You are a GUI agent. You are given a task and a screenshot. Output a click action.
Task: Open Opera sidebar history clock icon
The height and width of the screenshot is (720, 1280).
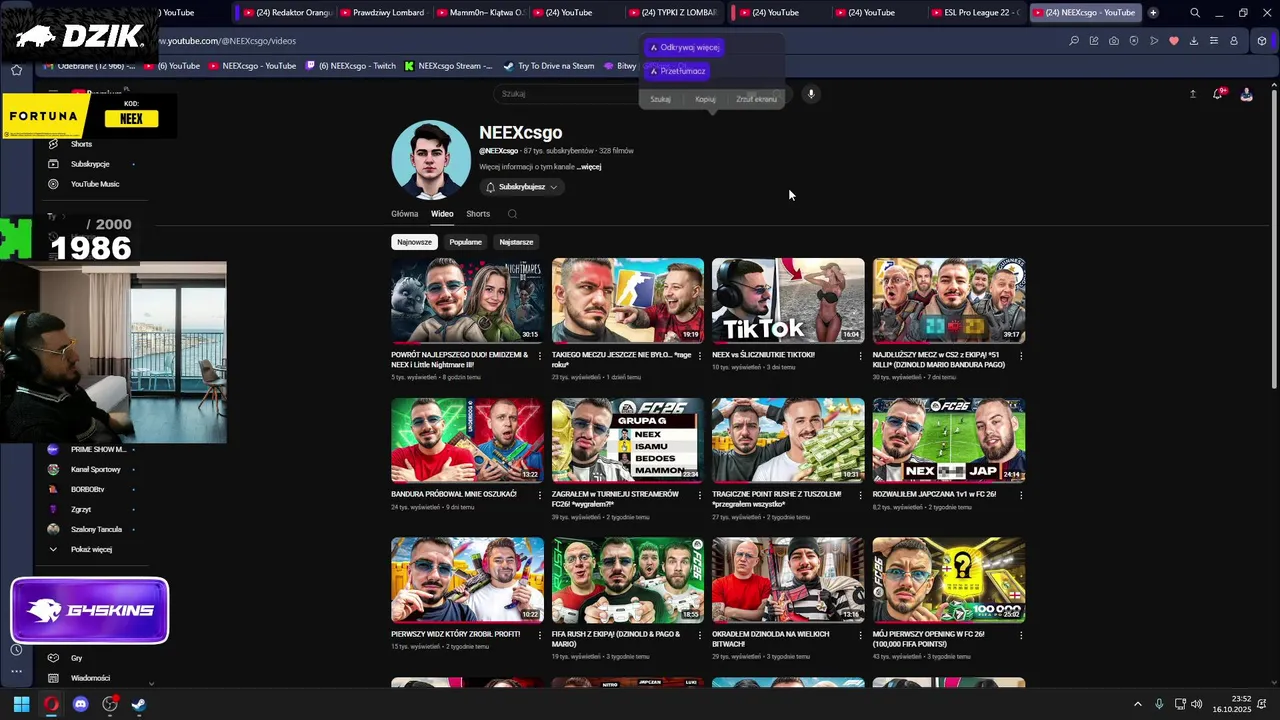coord(16,650)
